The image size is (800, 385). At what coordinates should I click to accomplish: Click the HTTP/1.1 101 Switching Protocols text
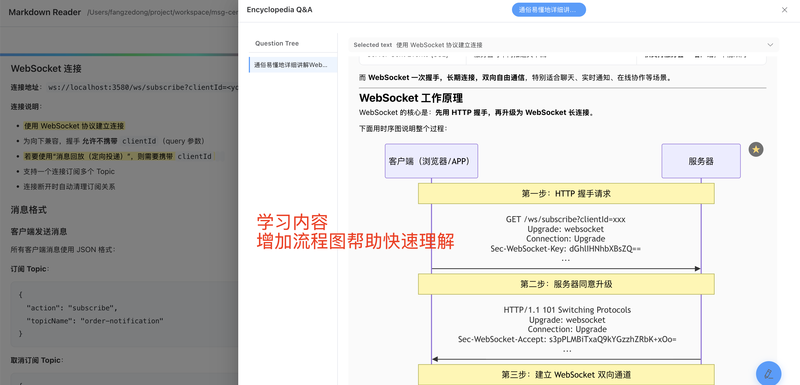click(x=567, y=310)
